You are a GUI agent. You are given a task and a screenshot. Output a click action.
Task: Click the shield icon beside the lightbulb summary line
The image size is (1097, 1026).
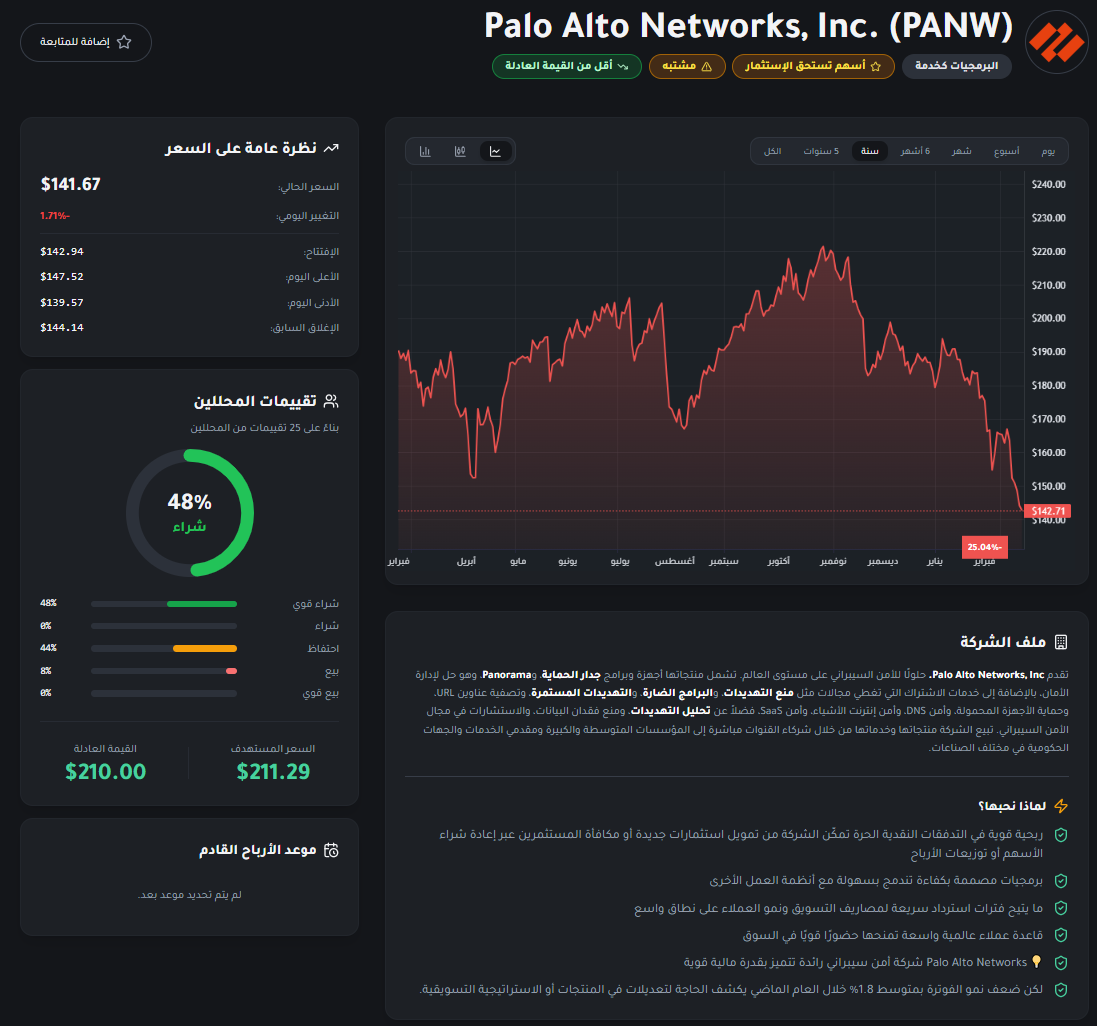[x=1061, y=962]
